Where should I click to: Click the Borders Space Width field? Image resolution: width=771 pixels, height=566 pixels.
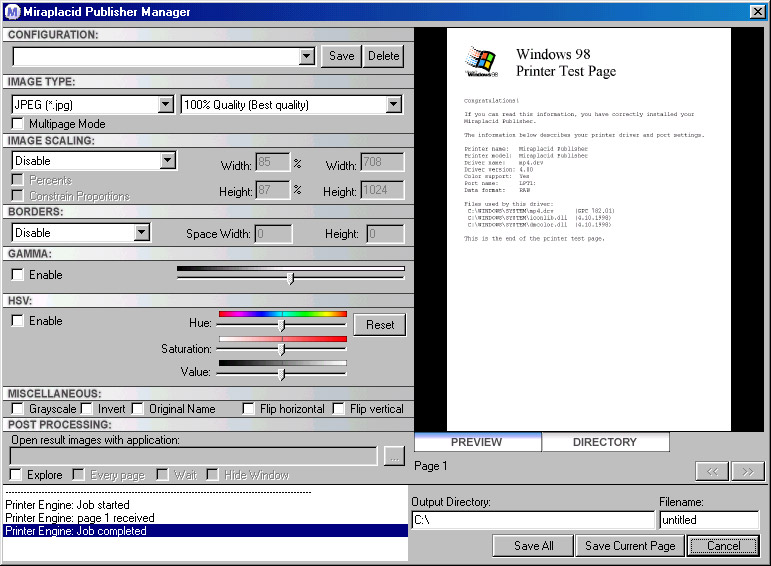tap(273, 234)
